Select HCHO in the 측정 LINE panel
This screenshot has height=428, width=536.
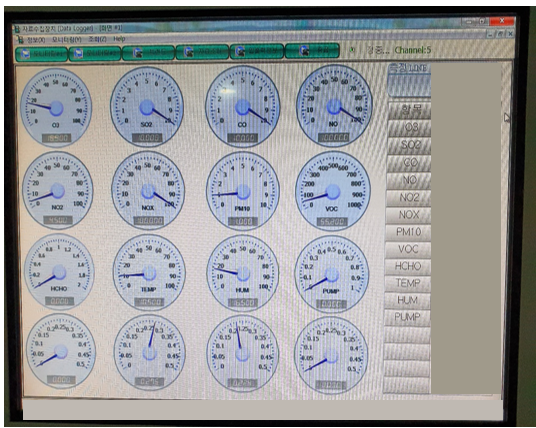pyautogui.click(x=408, y=266)
